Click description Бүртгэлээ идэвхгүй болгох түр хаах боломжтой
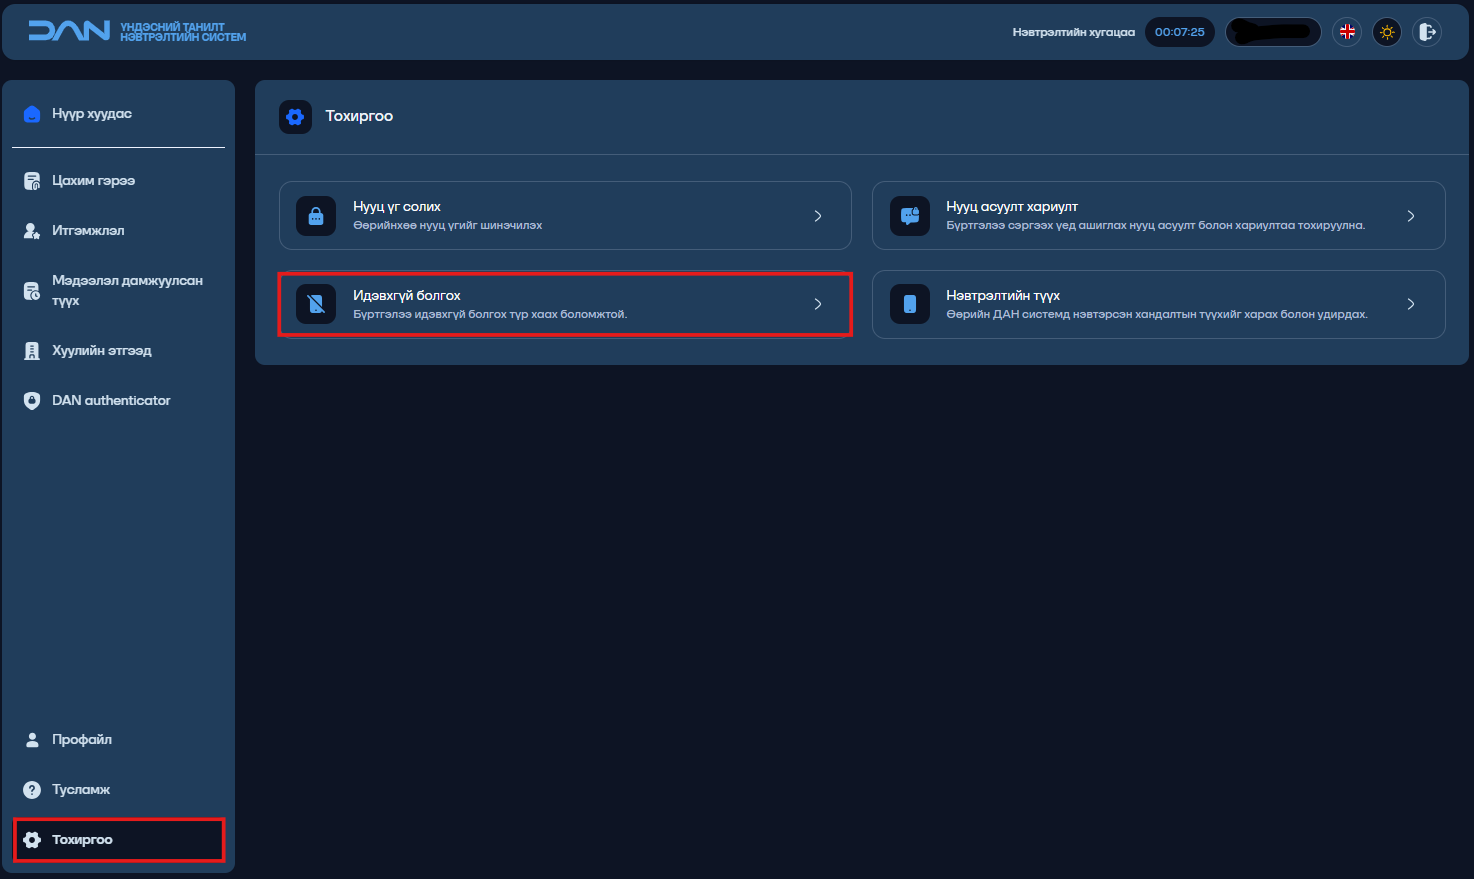The image size is (1474, 879). point(490,315)
